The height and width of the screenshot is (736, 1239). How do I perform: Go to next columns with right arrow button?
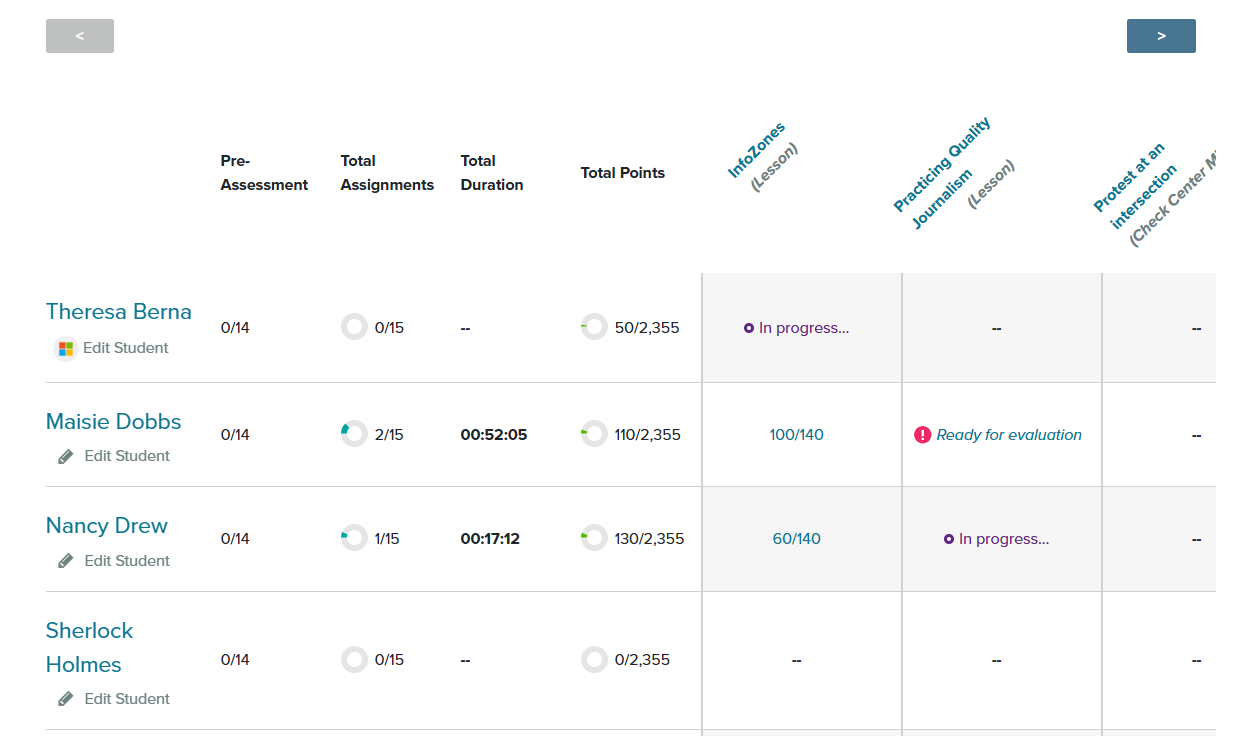[1160, 36]
